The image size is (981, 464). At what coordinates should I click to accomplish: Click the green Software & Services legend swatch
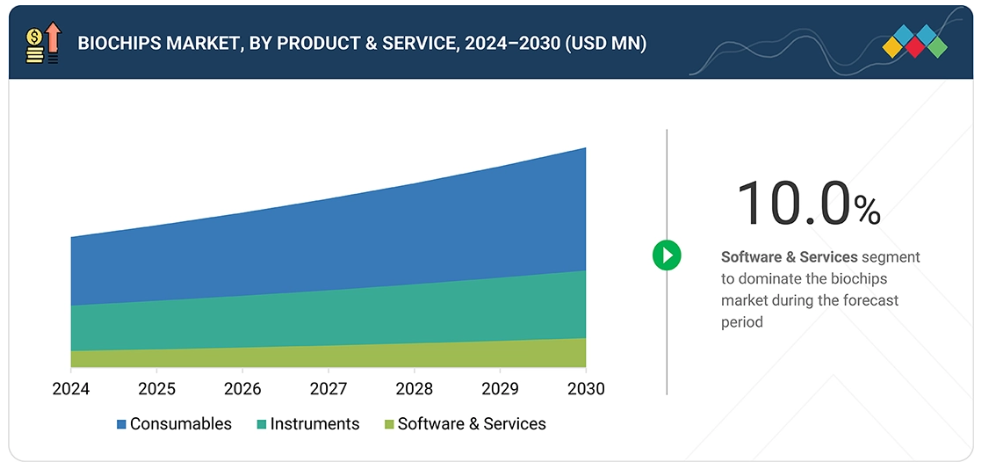tap(389, 424)
